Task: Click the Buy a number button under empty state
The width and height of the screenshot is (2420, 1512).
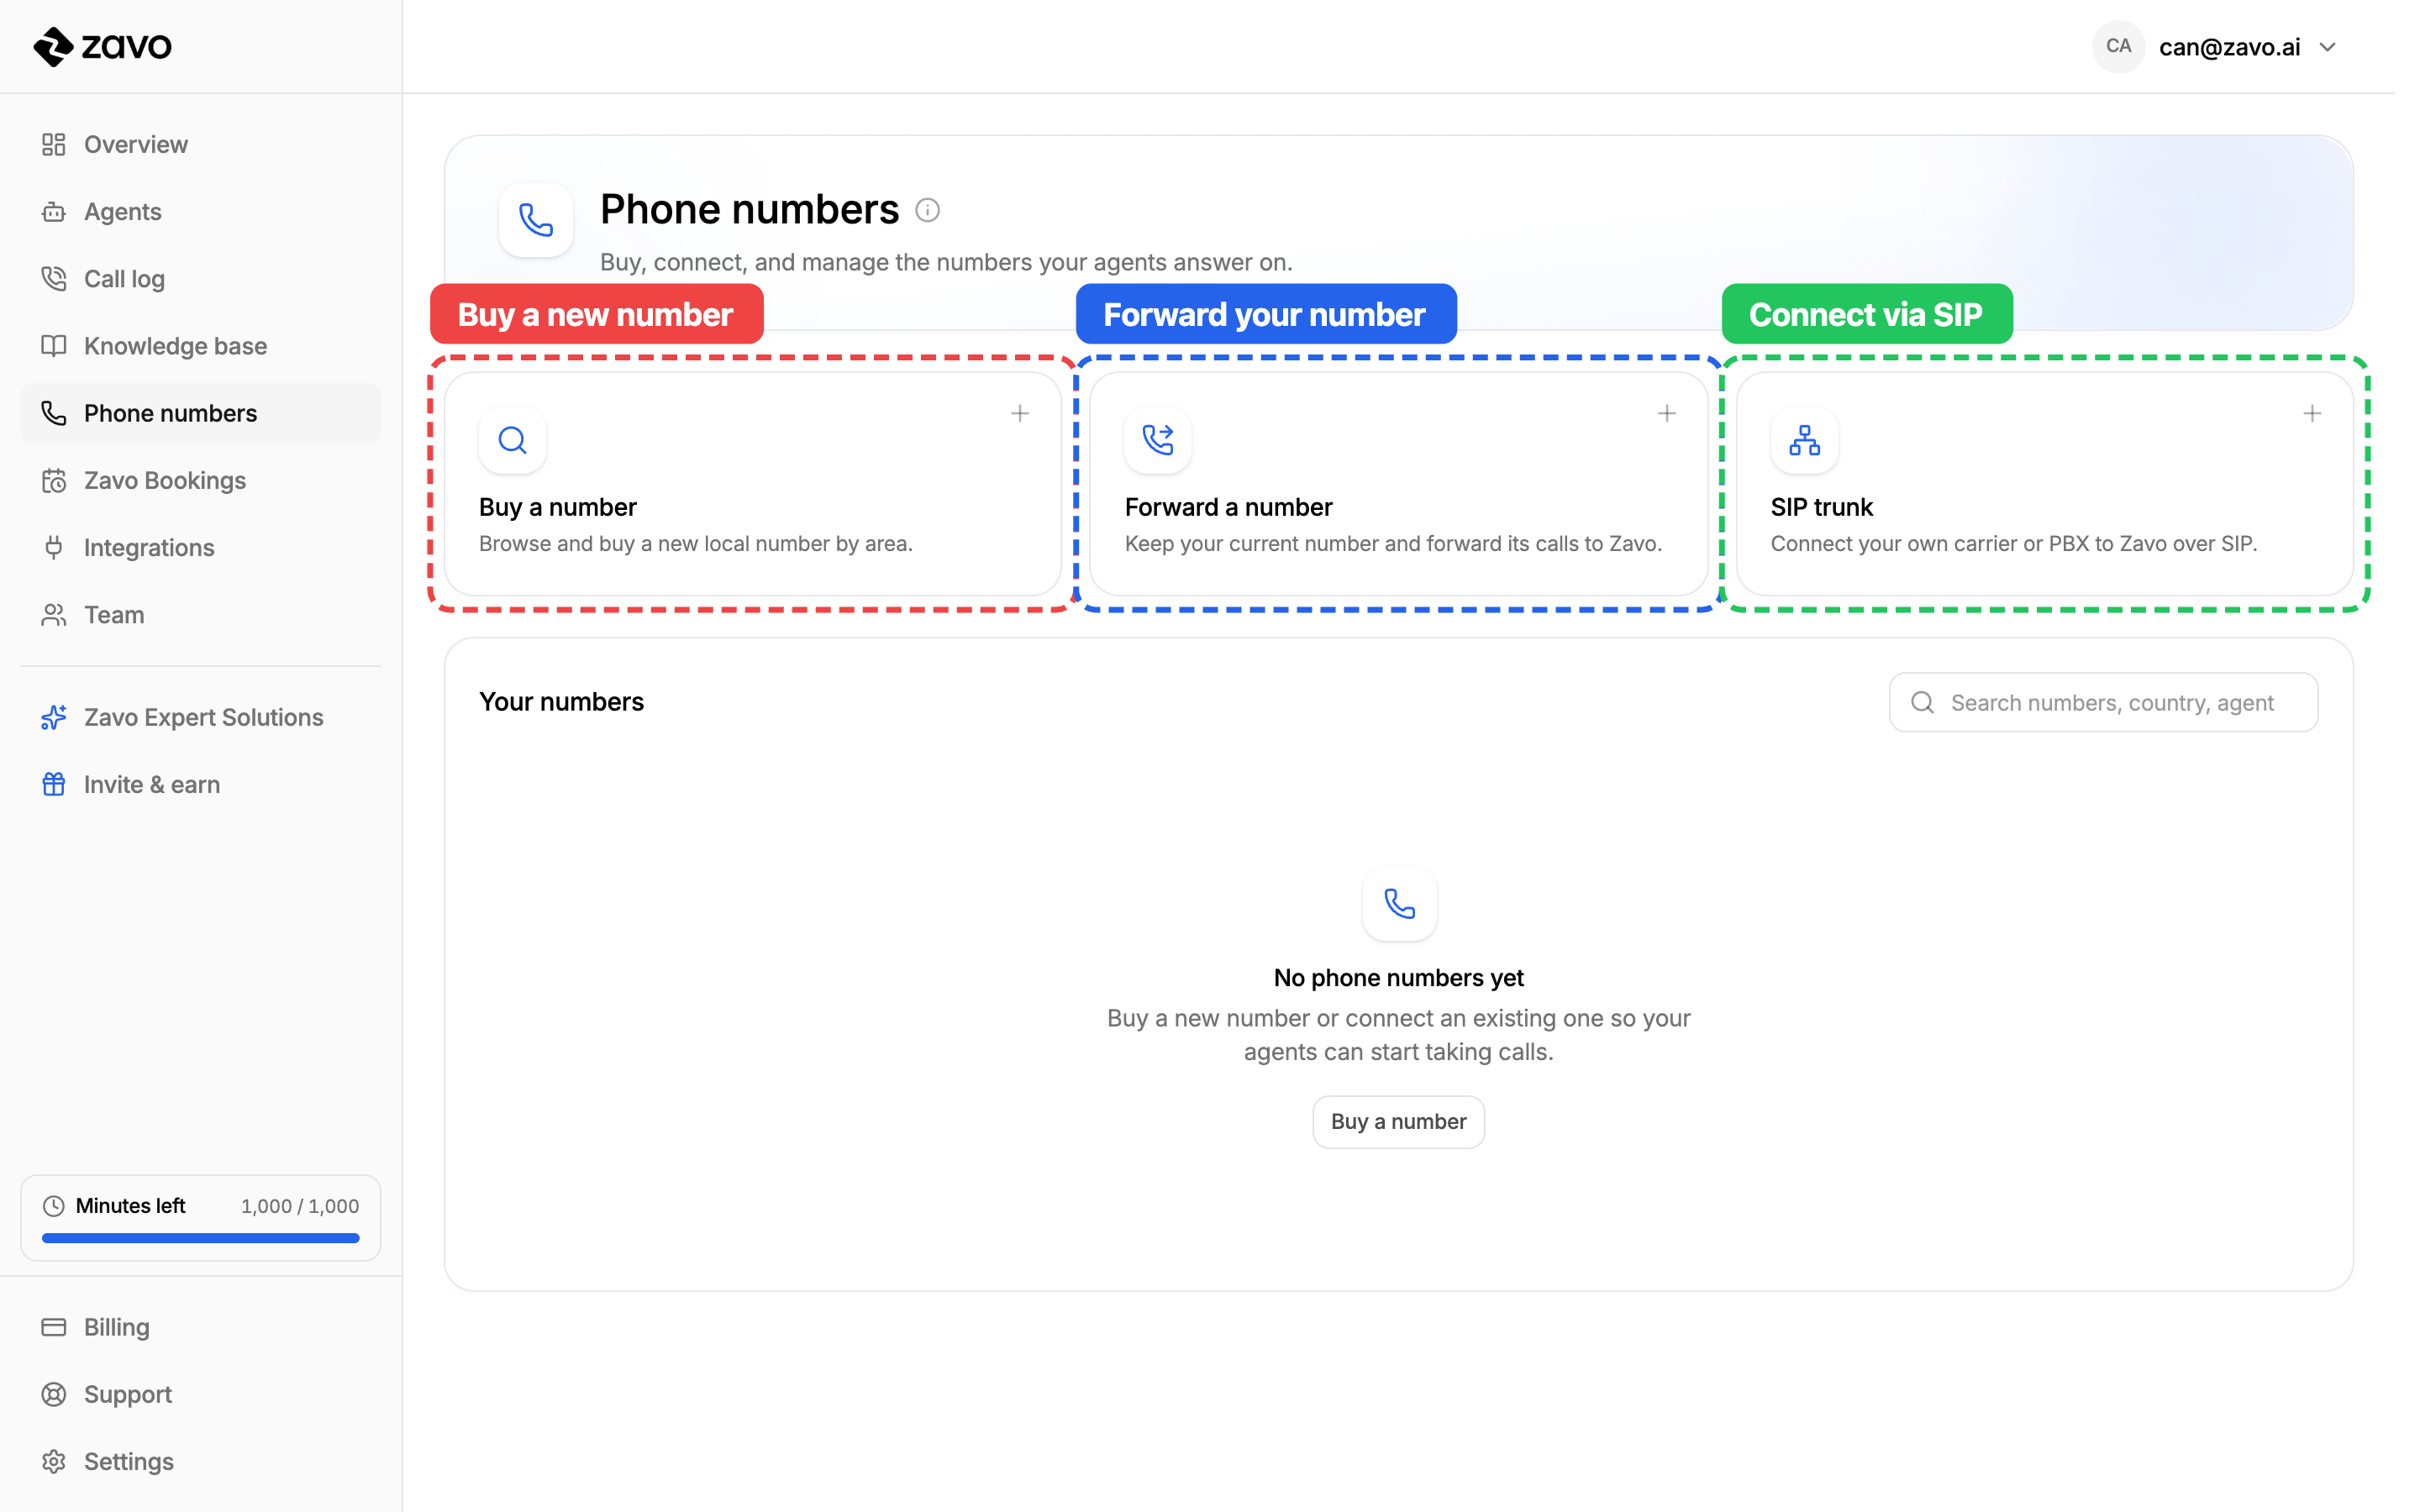Action: coord(1398,1122)
